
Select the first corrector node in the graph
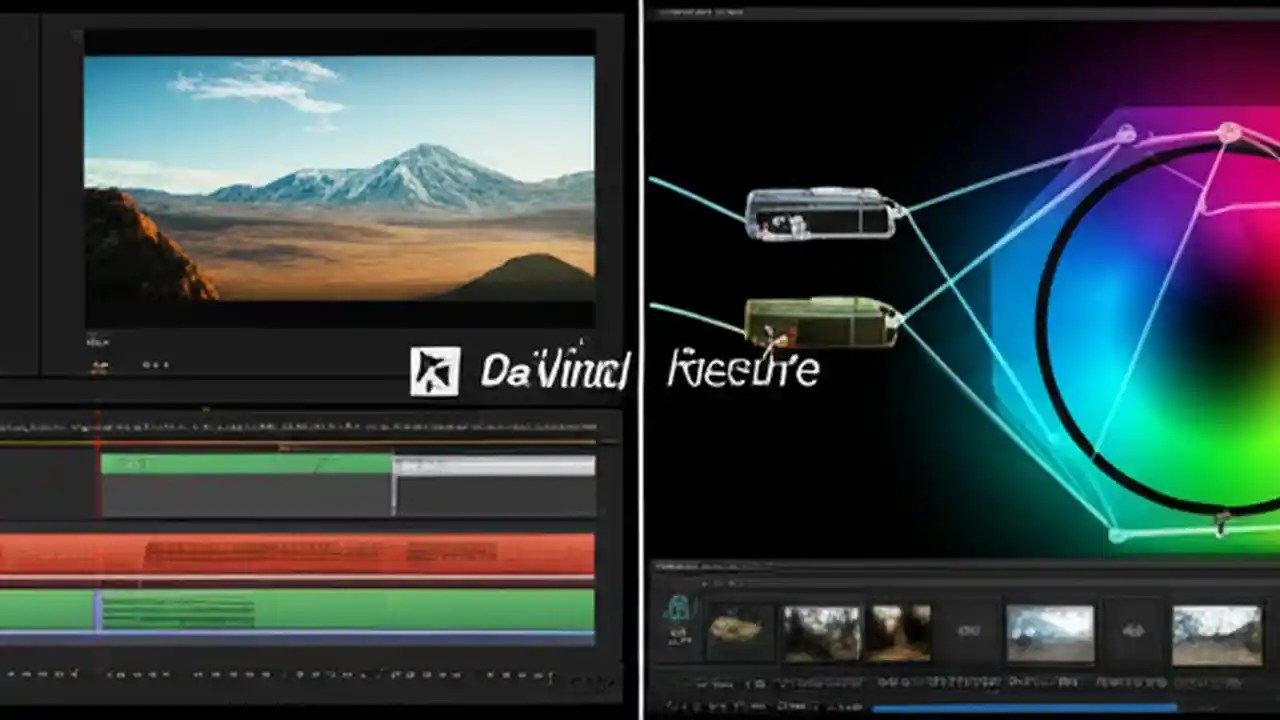(820, 214)
